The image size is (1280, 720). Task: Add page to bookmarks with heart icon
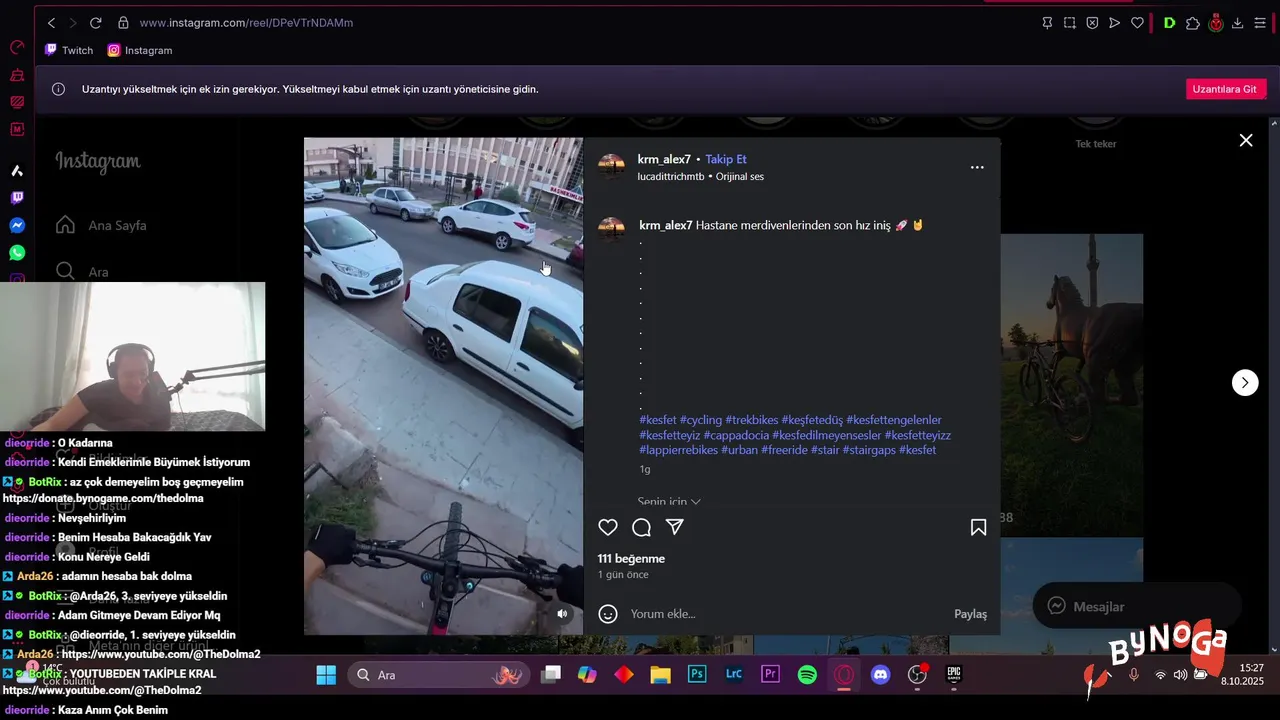click(1137, 23)
